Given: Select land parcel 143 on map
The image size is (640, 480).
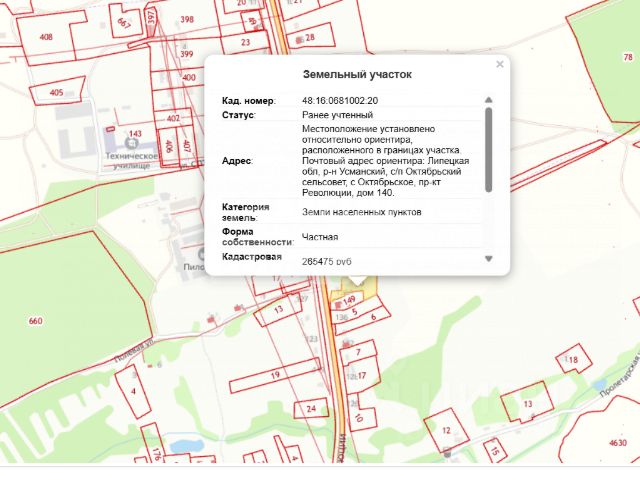Looking at the screenshot, I should click(x=135, y=133).
